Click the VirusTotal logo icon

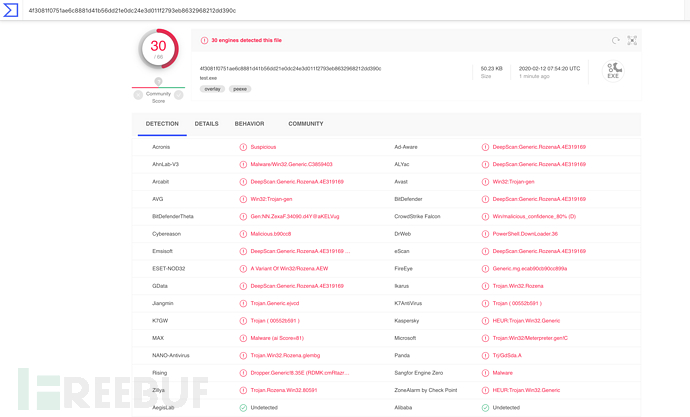[11, 10]
